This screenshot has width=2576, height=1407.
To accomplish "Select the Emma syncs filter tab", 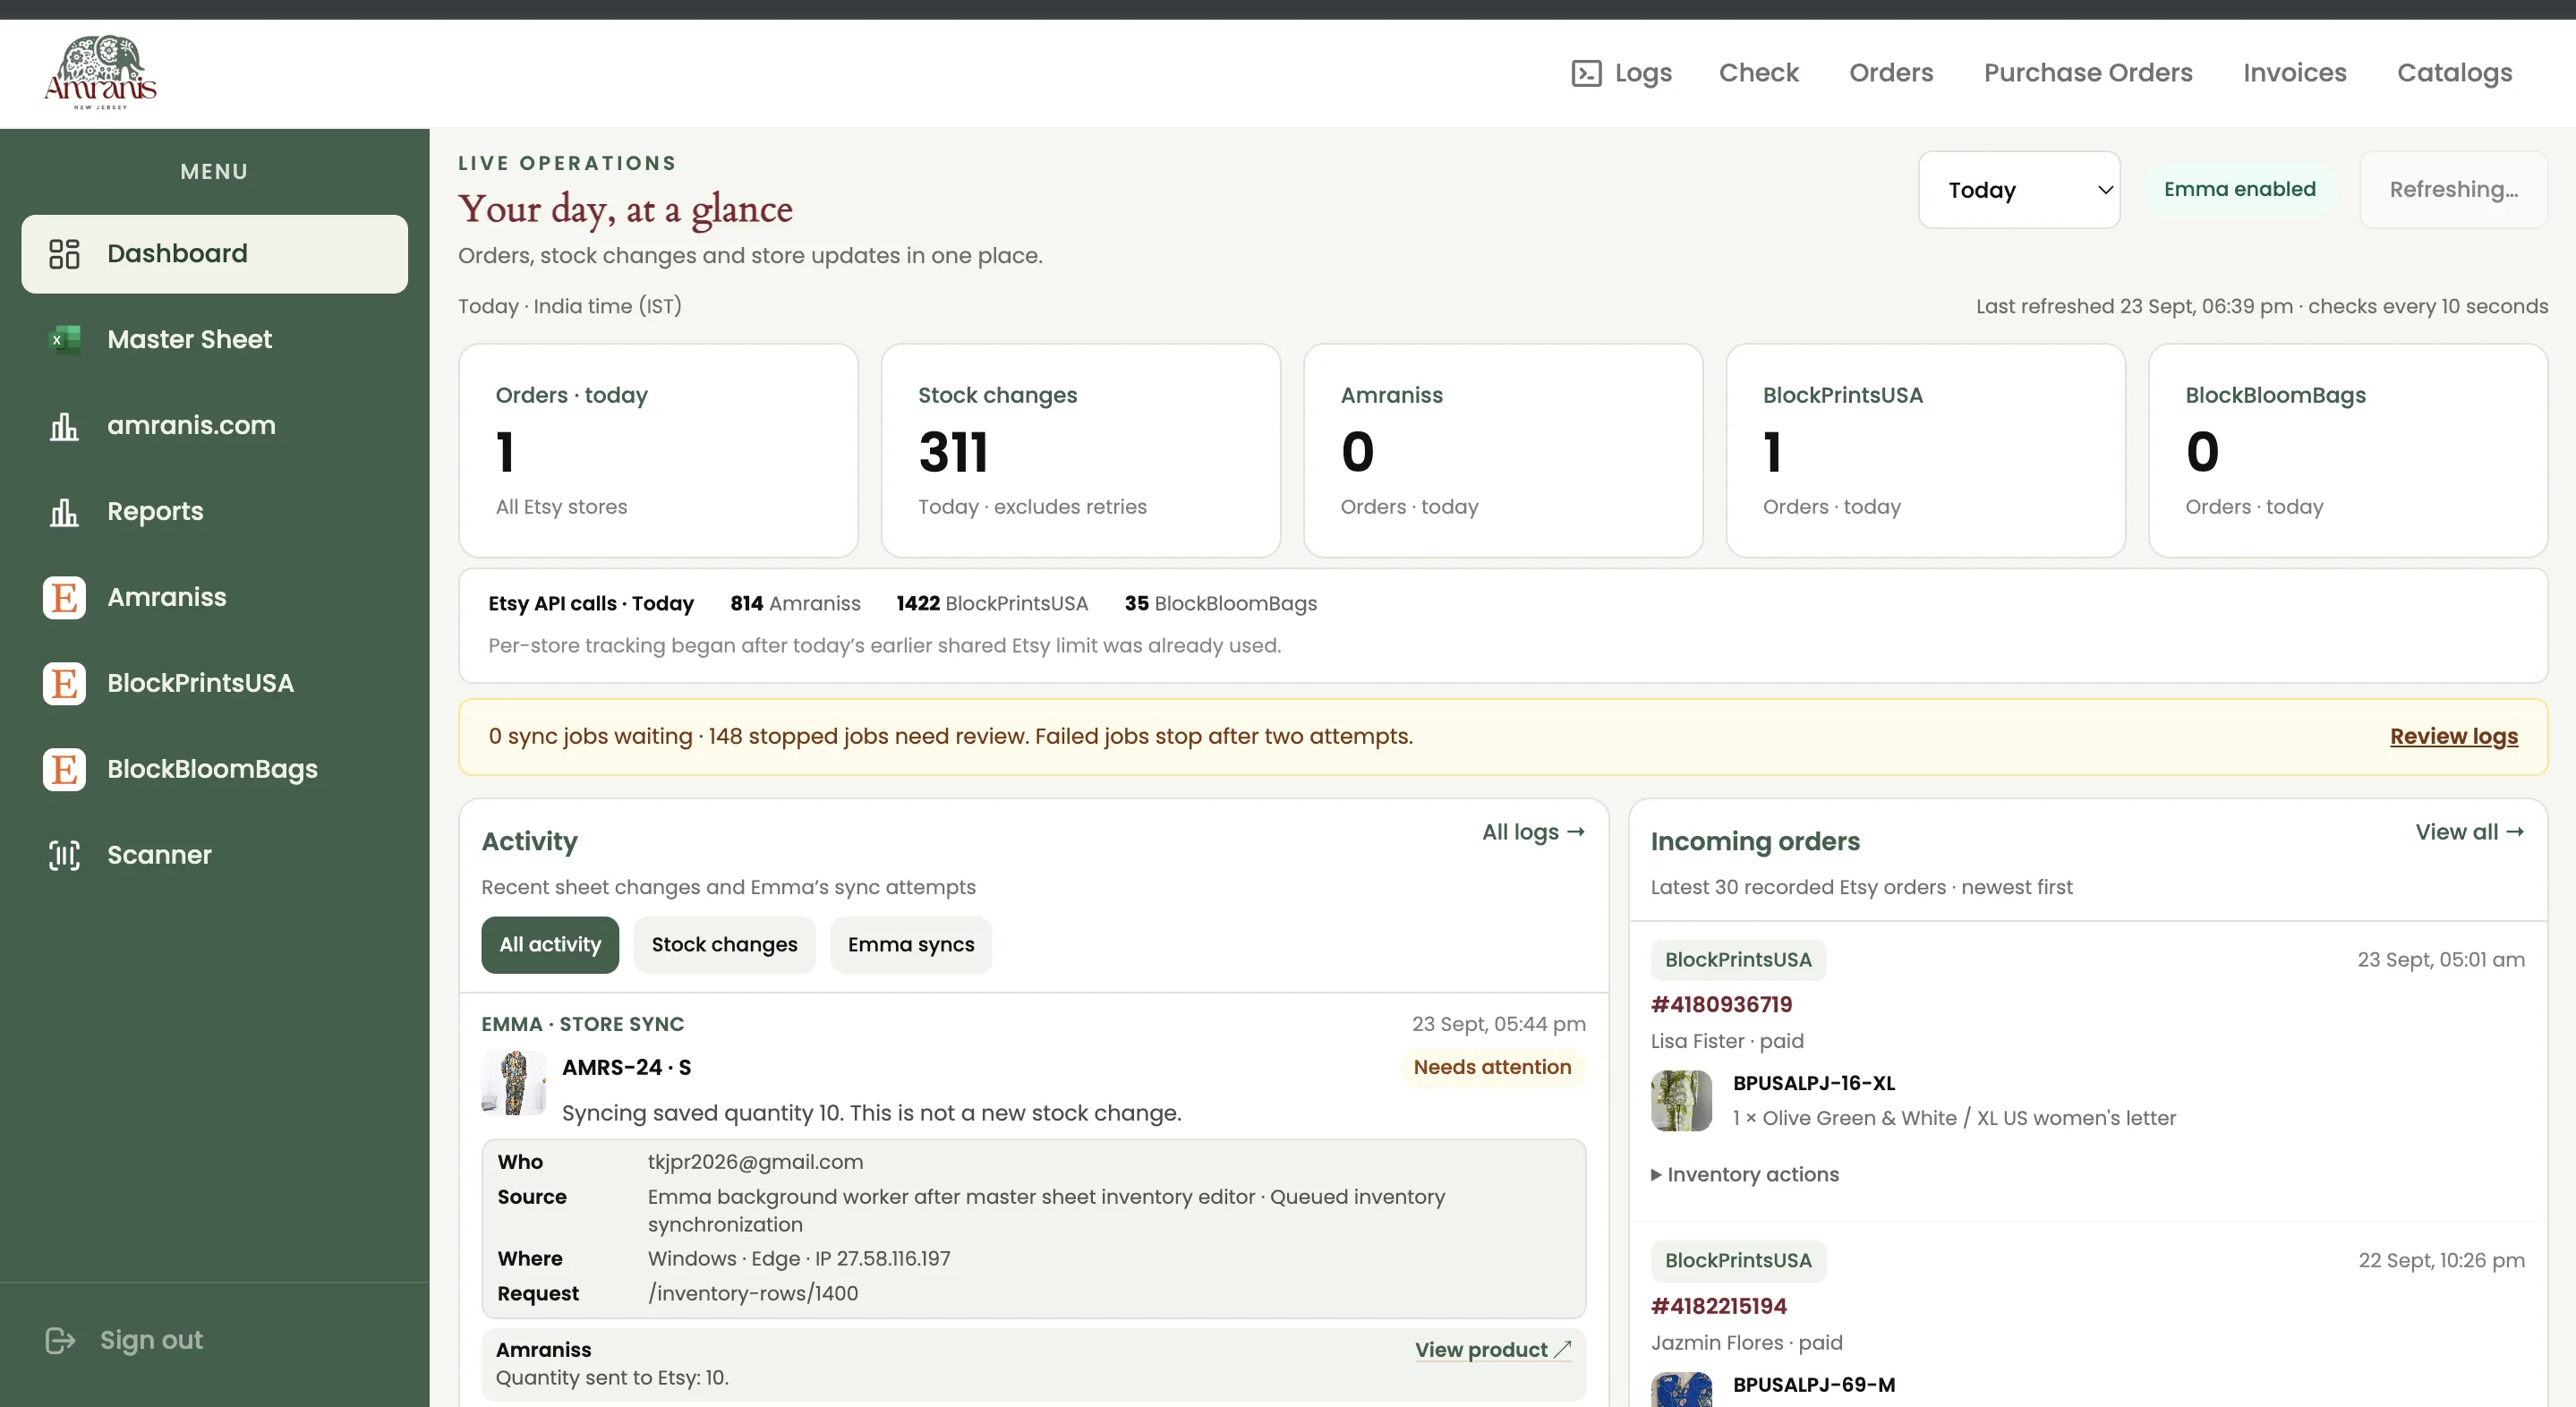I will (x=911, y=945).
